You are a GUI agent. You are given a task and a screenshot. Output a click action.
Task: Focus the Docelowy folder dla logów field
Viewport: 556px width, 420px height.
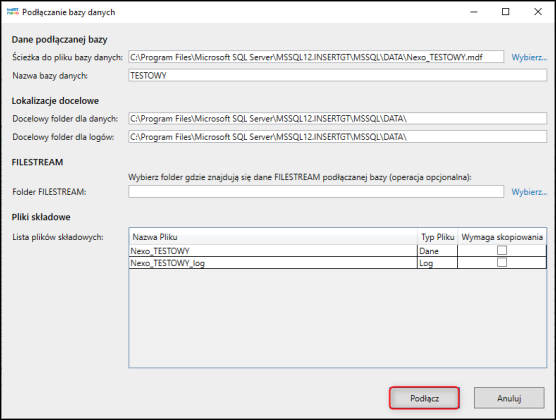[338, 137]
